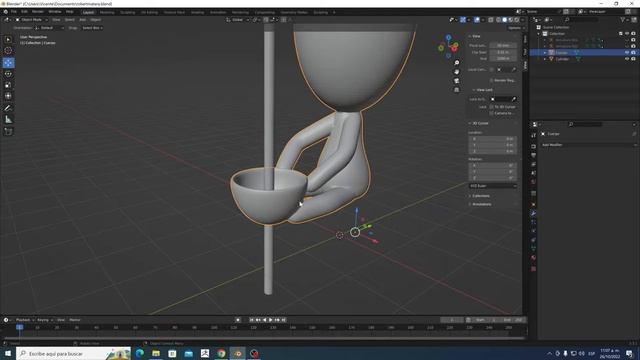
Task: Collapse the 3D Cursor panel
Action: pyautogui.click(x=480, y=123)
